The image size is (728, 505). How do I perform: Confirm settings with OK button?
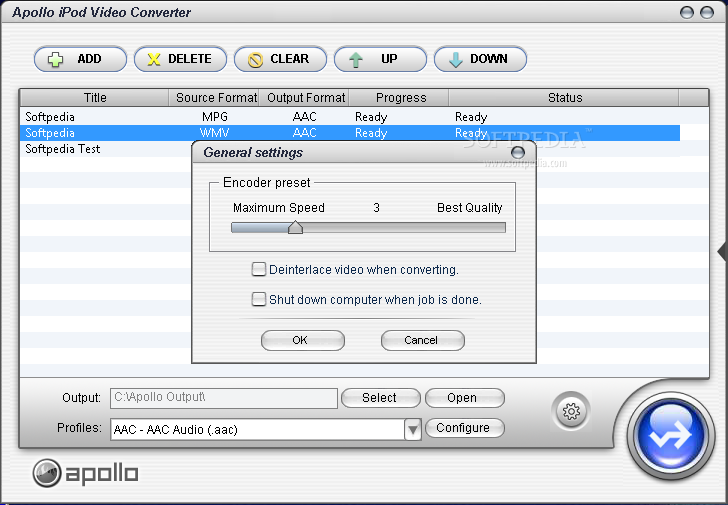point(303,340)
